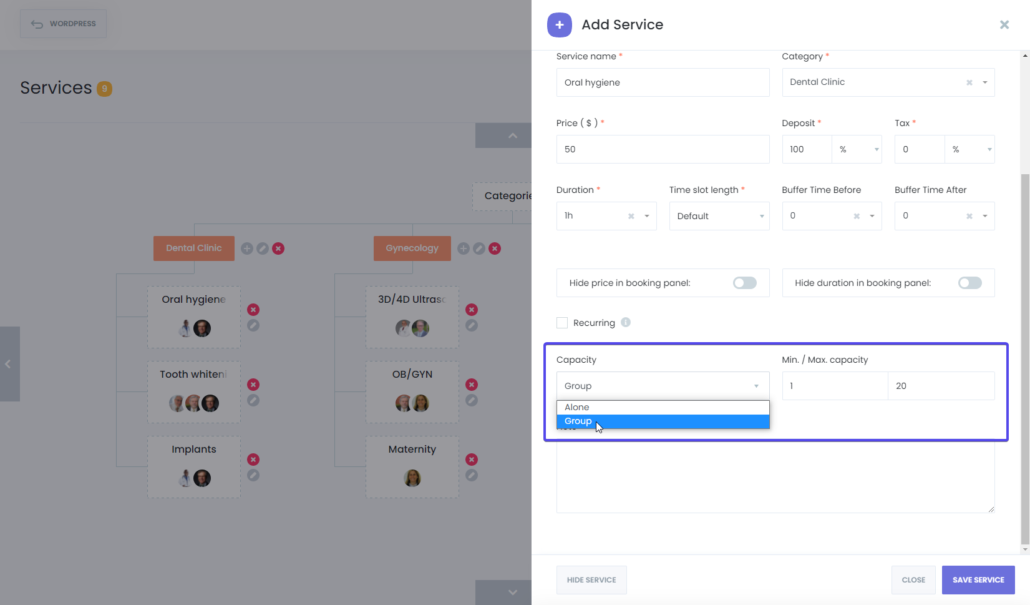Click the Close button
Image resolution: width=1030 pixels, height=605 pixels.
(913, 580)
